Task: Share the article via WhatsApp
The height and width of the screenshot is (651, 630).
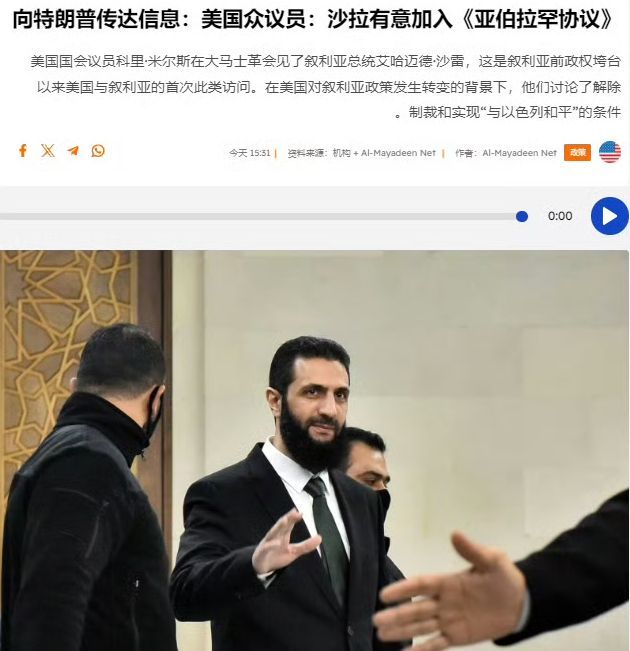Action: click(98, 151)
